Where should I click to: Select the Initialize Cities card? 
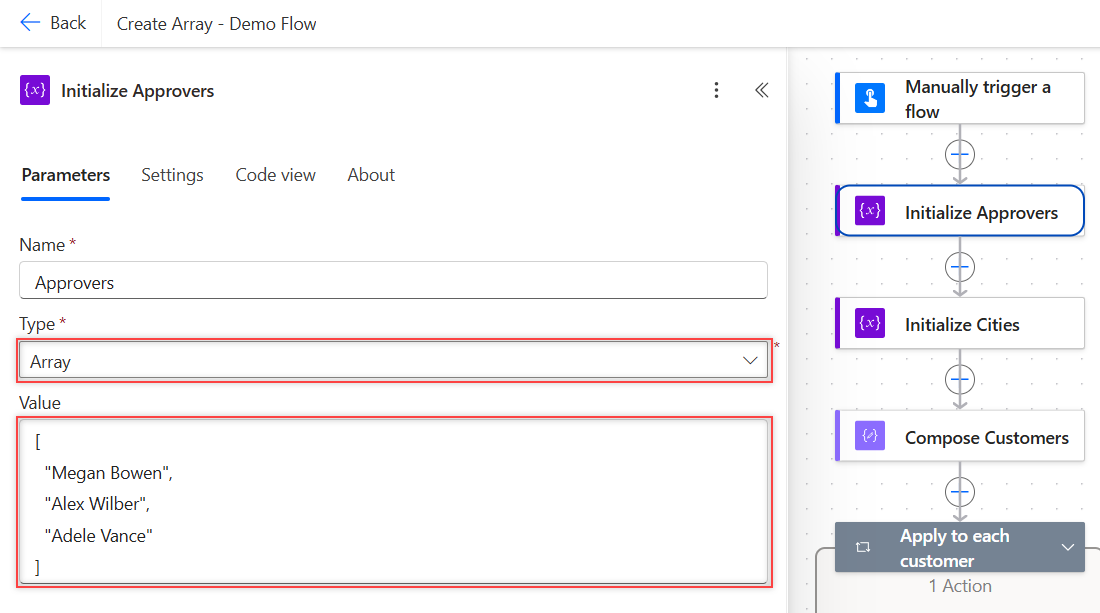[x=960, y=323]
